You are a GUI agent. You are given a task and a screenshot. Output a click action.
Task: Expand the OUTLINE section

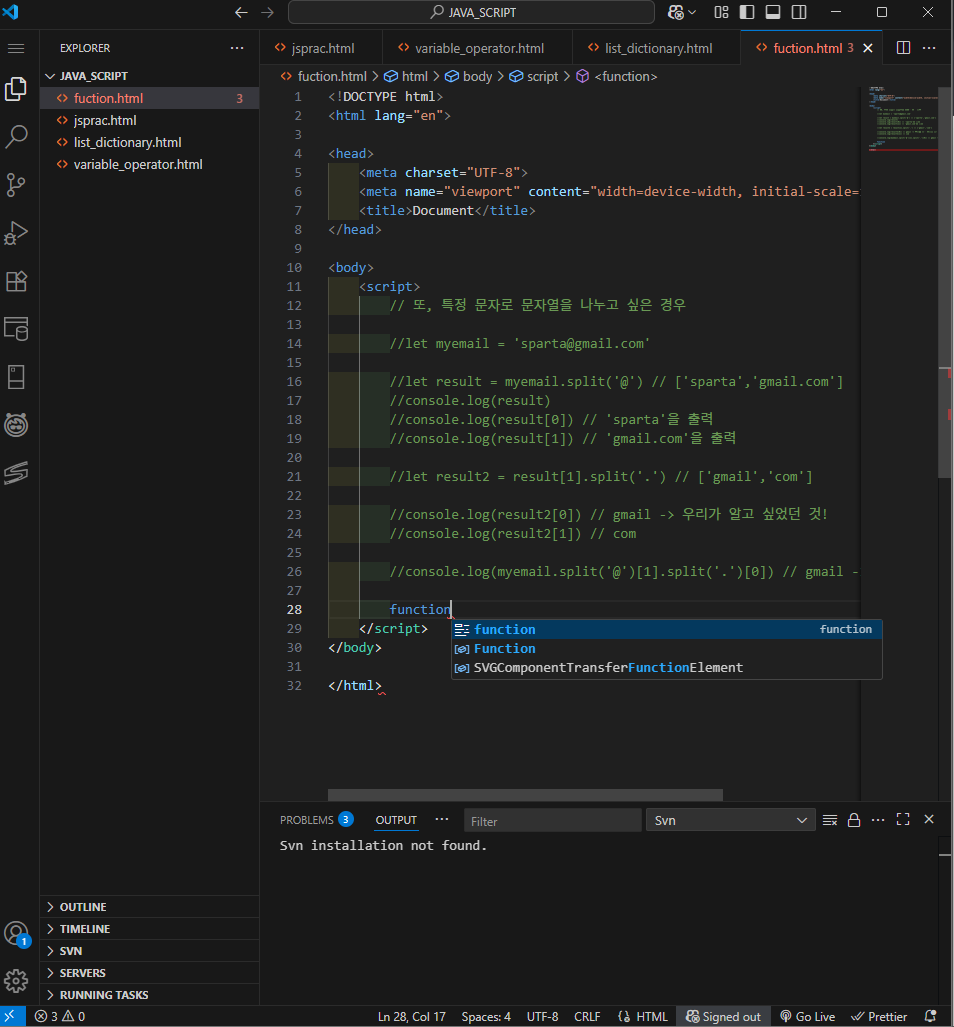coord(150,907)
